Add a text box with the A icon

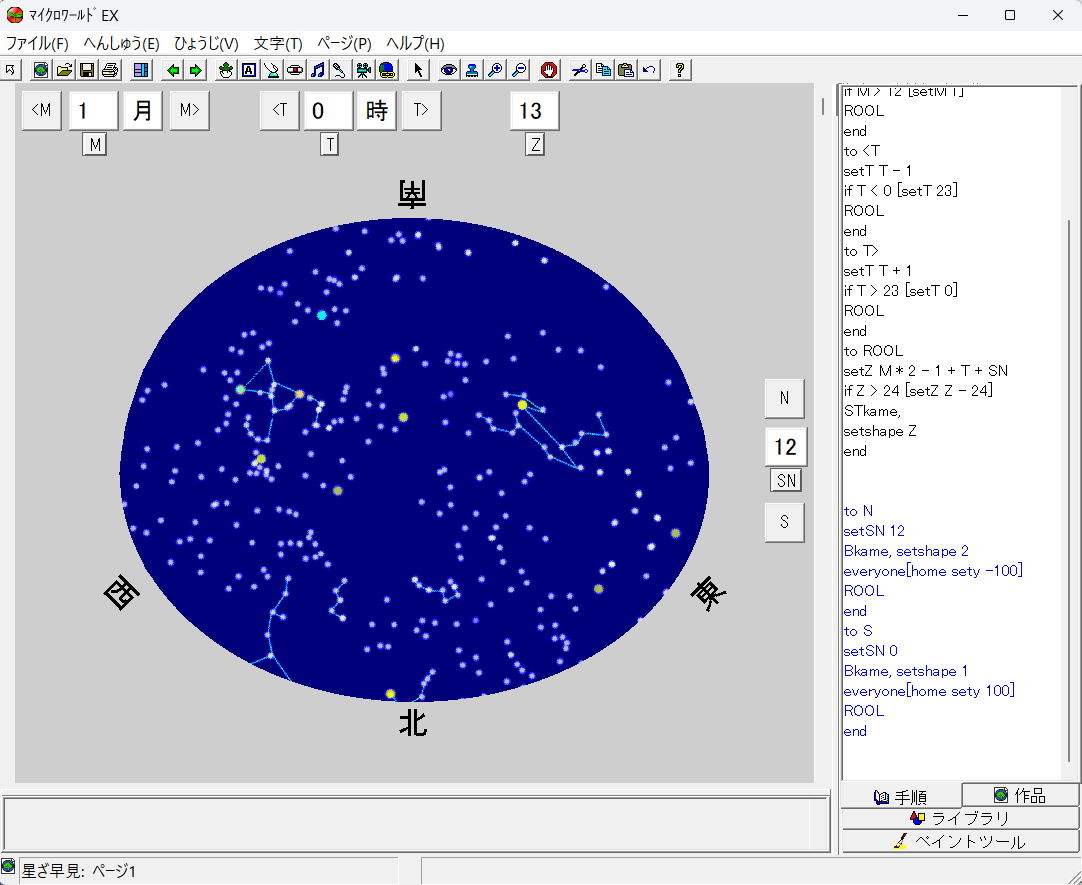tap(249, 70)
